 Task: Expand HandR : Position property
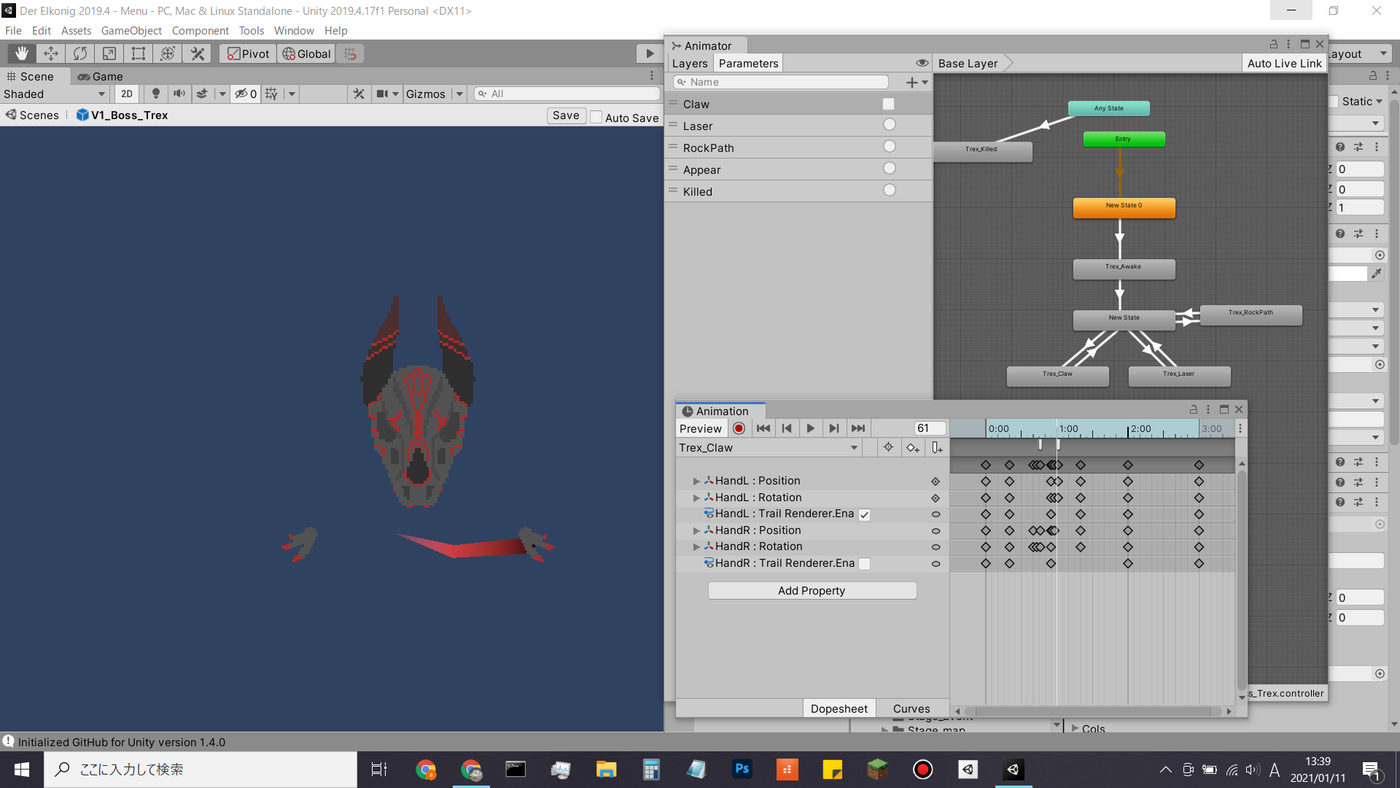(697, 531)
